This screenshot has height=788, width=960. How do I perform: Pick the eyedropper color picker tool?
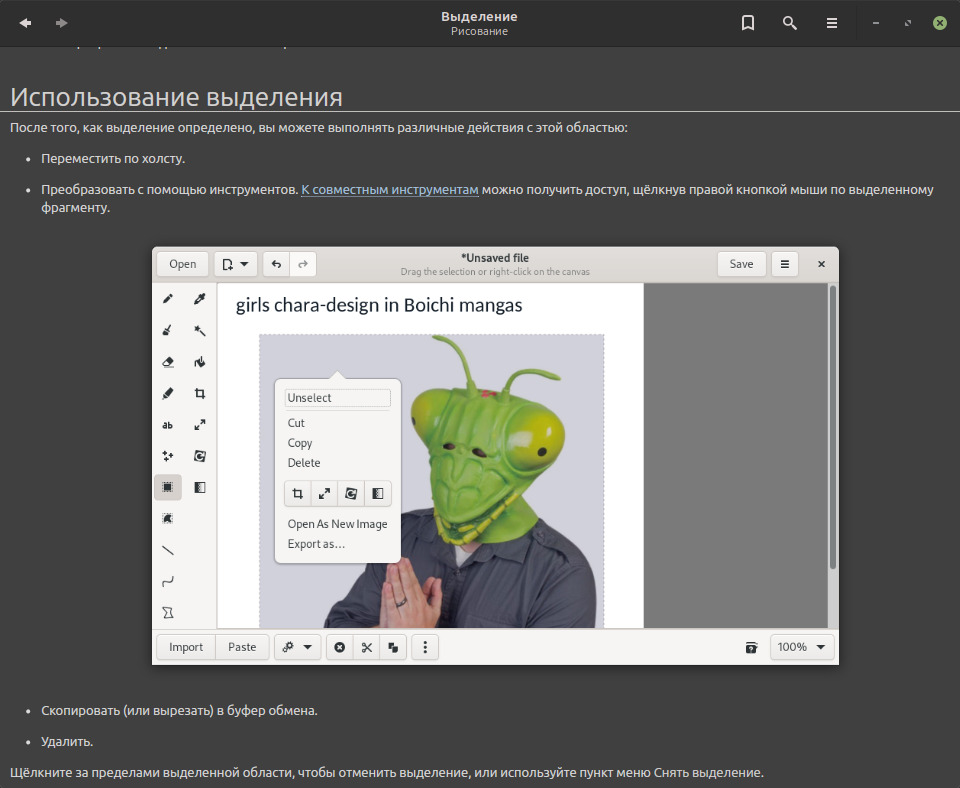[200, 299]
